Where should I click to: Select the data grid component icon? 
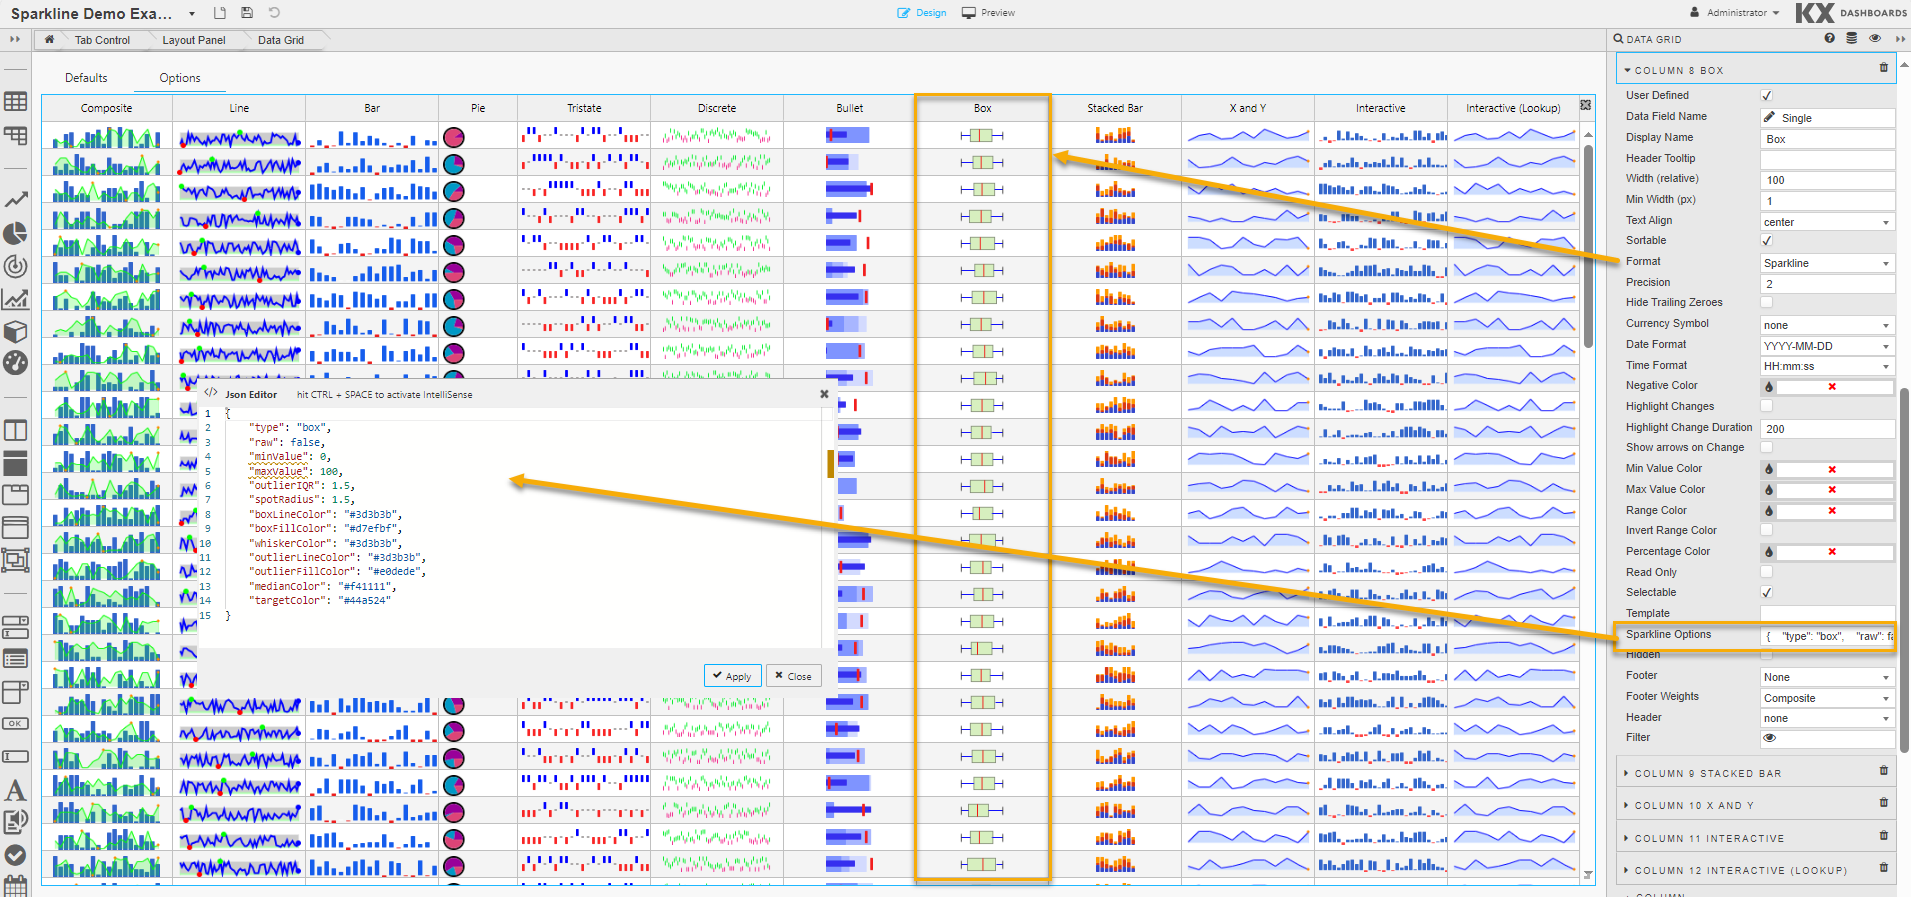[15, 102]
